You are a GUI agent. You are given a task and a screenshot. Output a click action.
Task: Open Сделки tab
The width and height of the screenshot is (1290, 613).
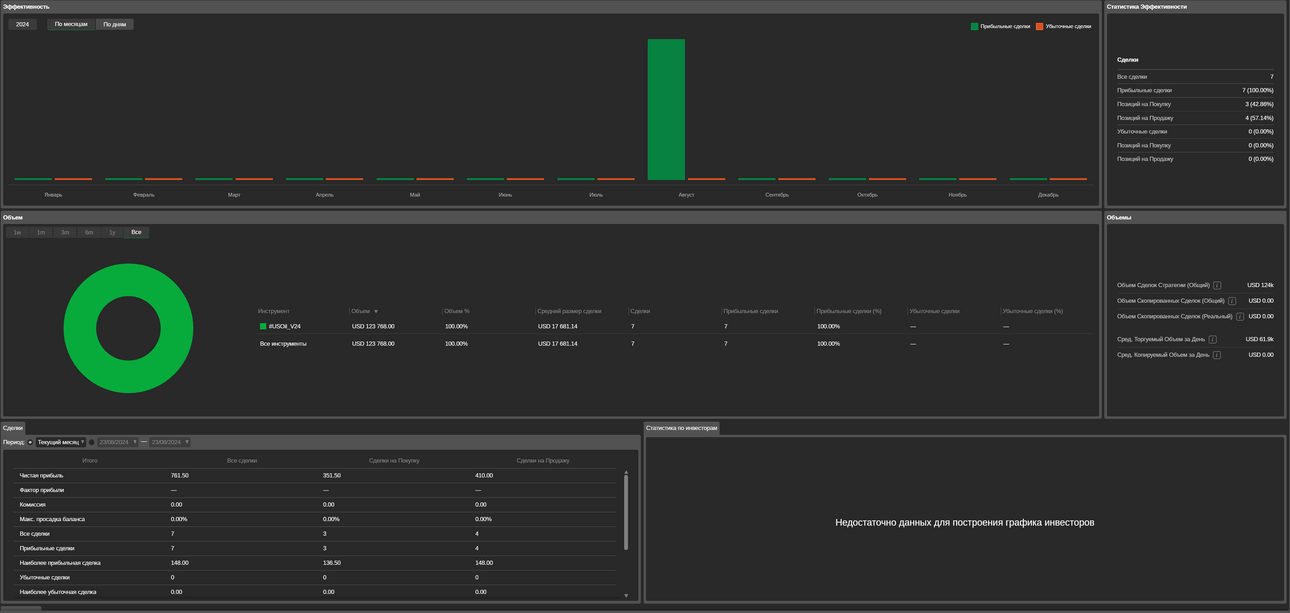pyautogui.click(x=13, y=428)
